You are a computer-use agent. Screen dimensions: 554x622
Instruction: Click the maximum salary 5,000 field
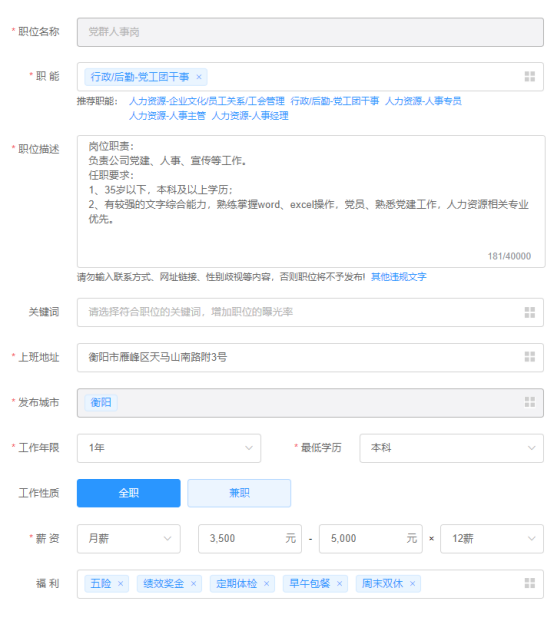click(371, 539)
